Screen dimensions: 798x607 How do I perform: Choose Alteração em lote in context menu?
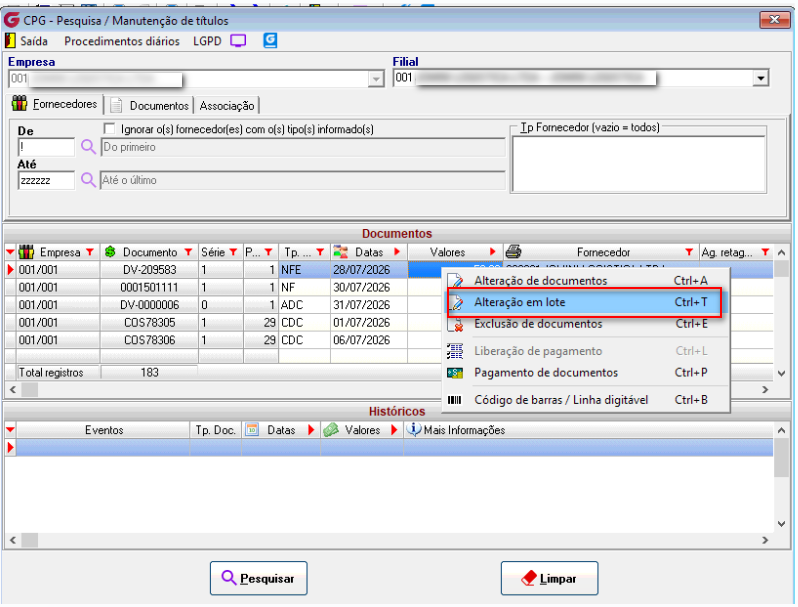(x=585, y=302)
